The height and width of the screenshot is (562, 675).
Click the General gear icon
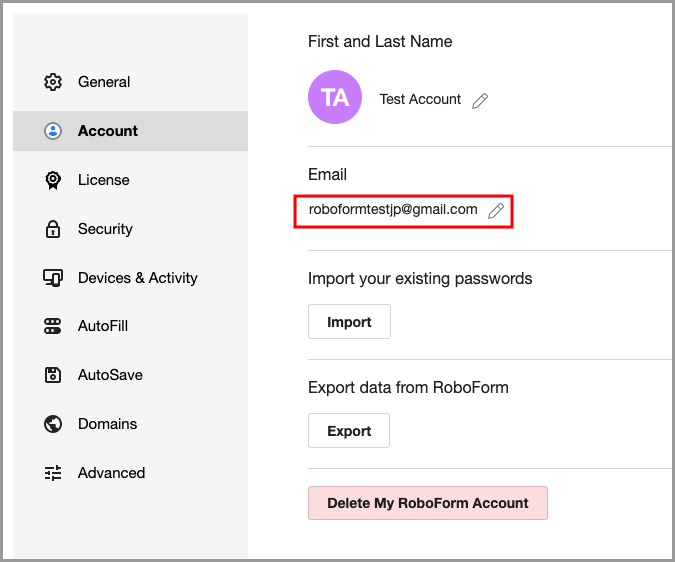pyautogui.click(x=53, y=82)
